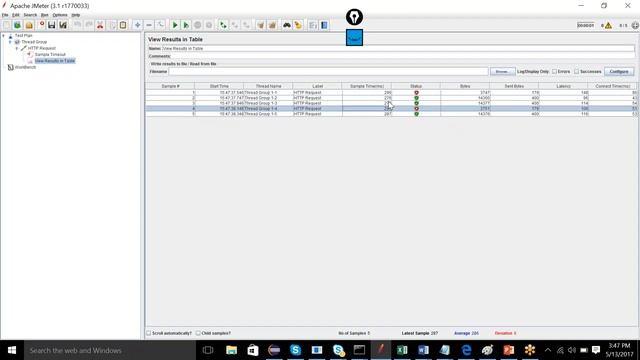Click the Name input field
640x360 pixels.
coord(398,49)
